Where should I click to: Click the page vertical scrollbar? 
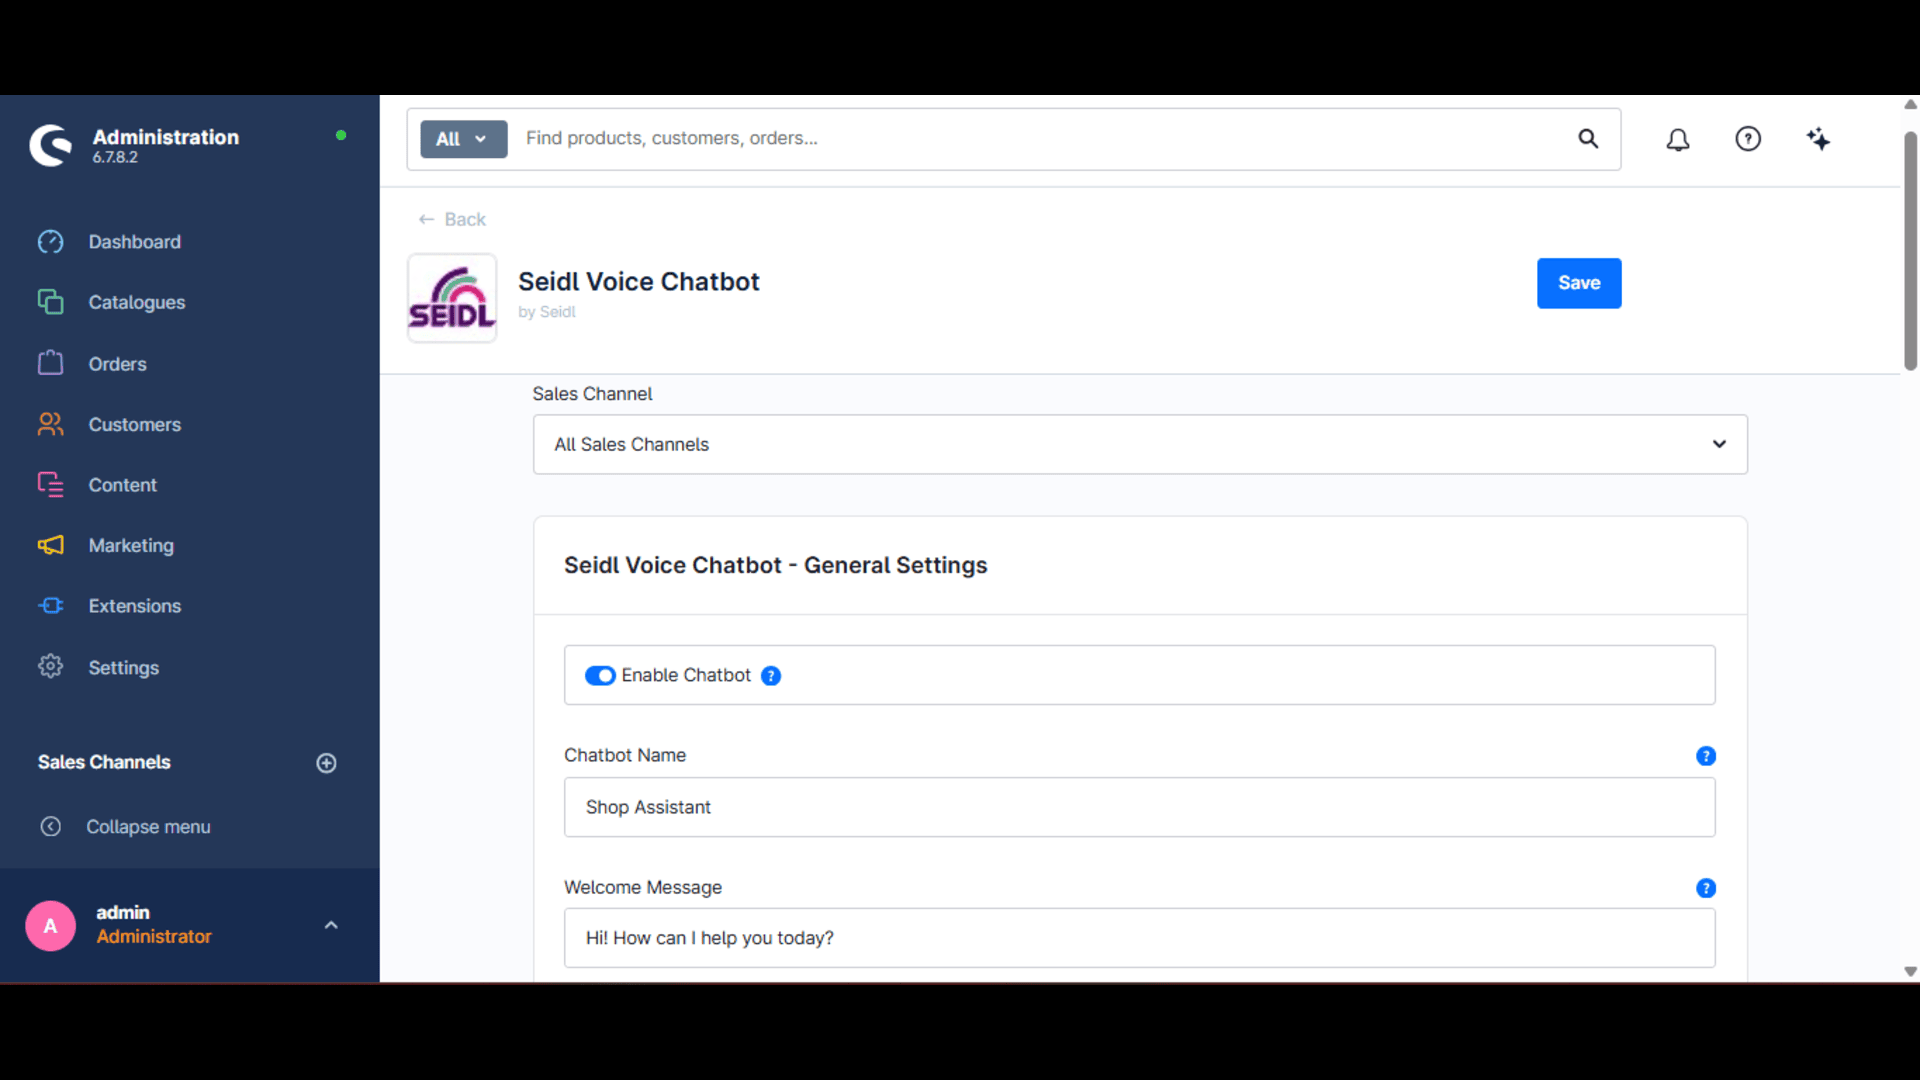pos(1910,250)
